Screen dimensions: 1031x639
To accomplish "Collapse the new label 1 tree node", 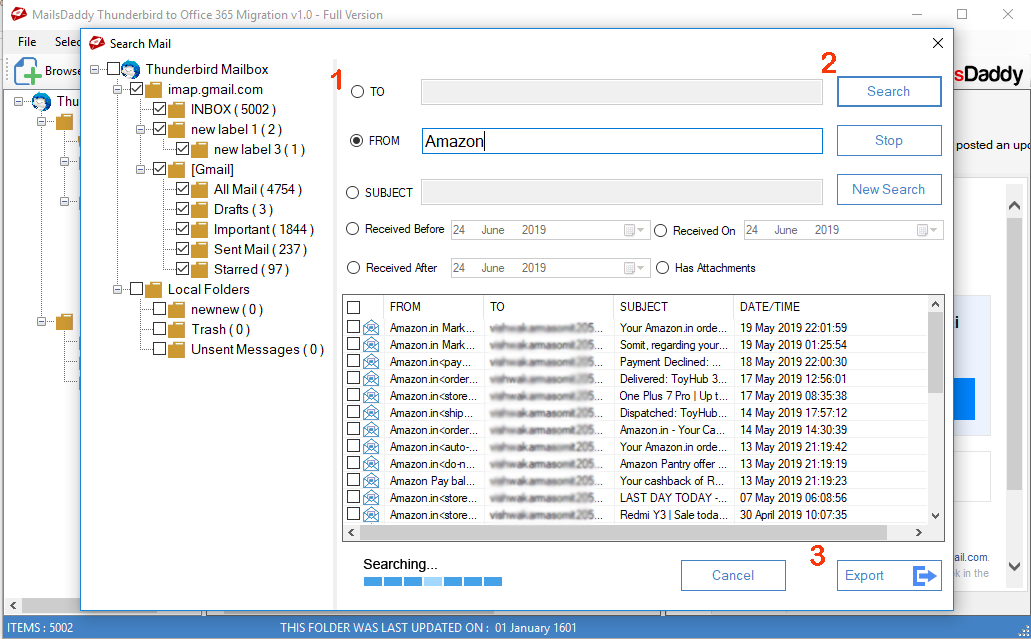I will [x=140, y=130].
